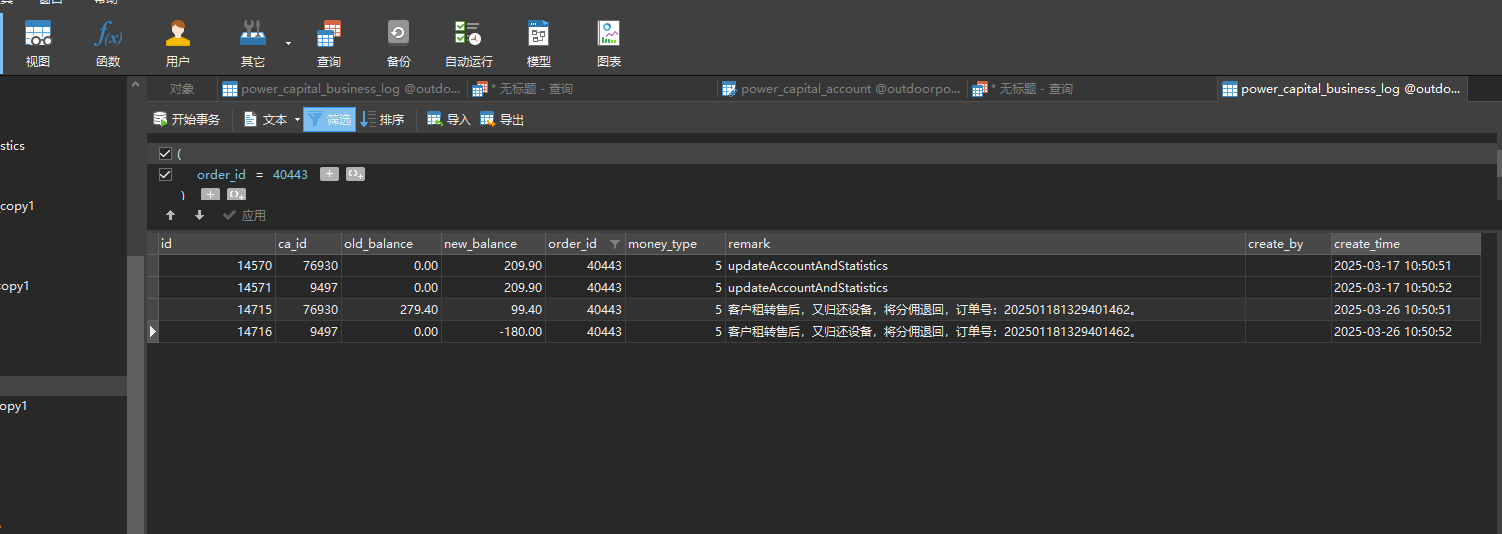Click 开始事务 to begin transaction
Screen dimensions: 1502x534
point(186,120)
